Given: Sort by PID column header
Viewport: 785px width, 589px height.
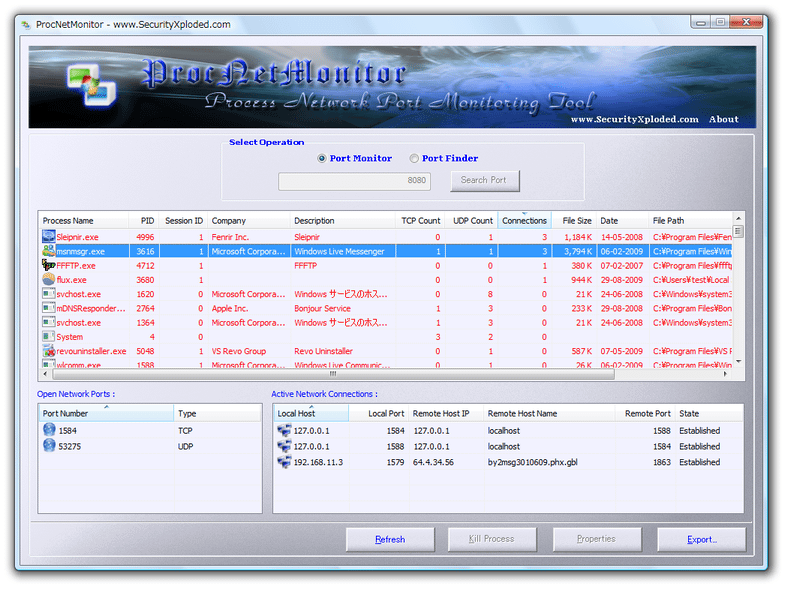Looking at the screenshot, I should pos(144,220).
